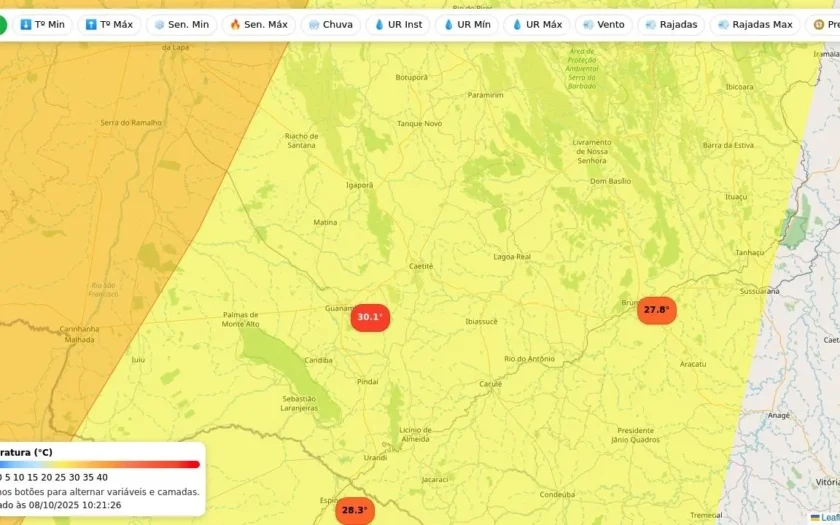This screenshot has width=840, height=525.
Task: Open the Leaflet attribution link
Action: pos(827,517)
